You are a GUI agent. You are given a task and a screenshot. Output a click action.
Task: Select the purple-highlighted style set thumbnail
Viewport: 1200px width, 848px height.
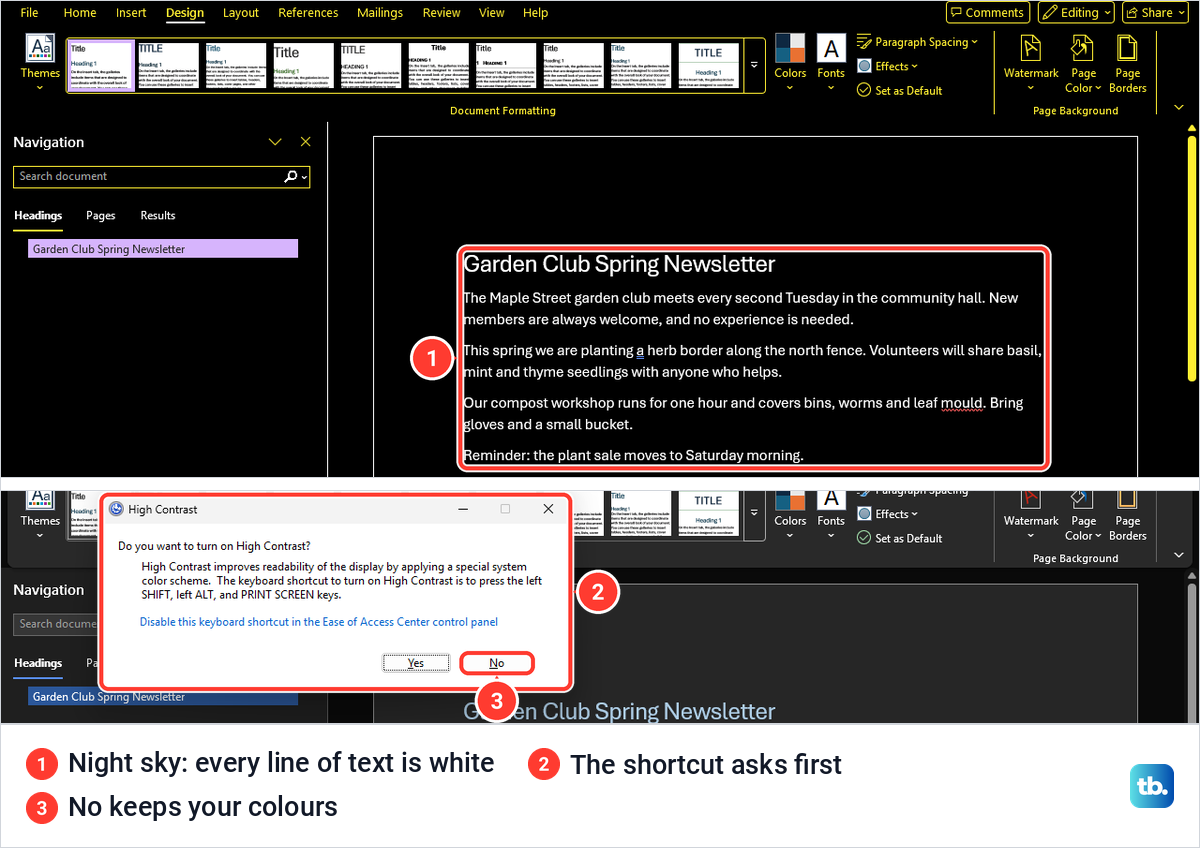(x=101, y=66)
